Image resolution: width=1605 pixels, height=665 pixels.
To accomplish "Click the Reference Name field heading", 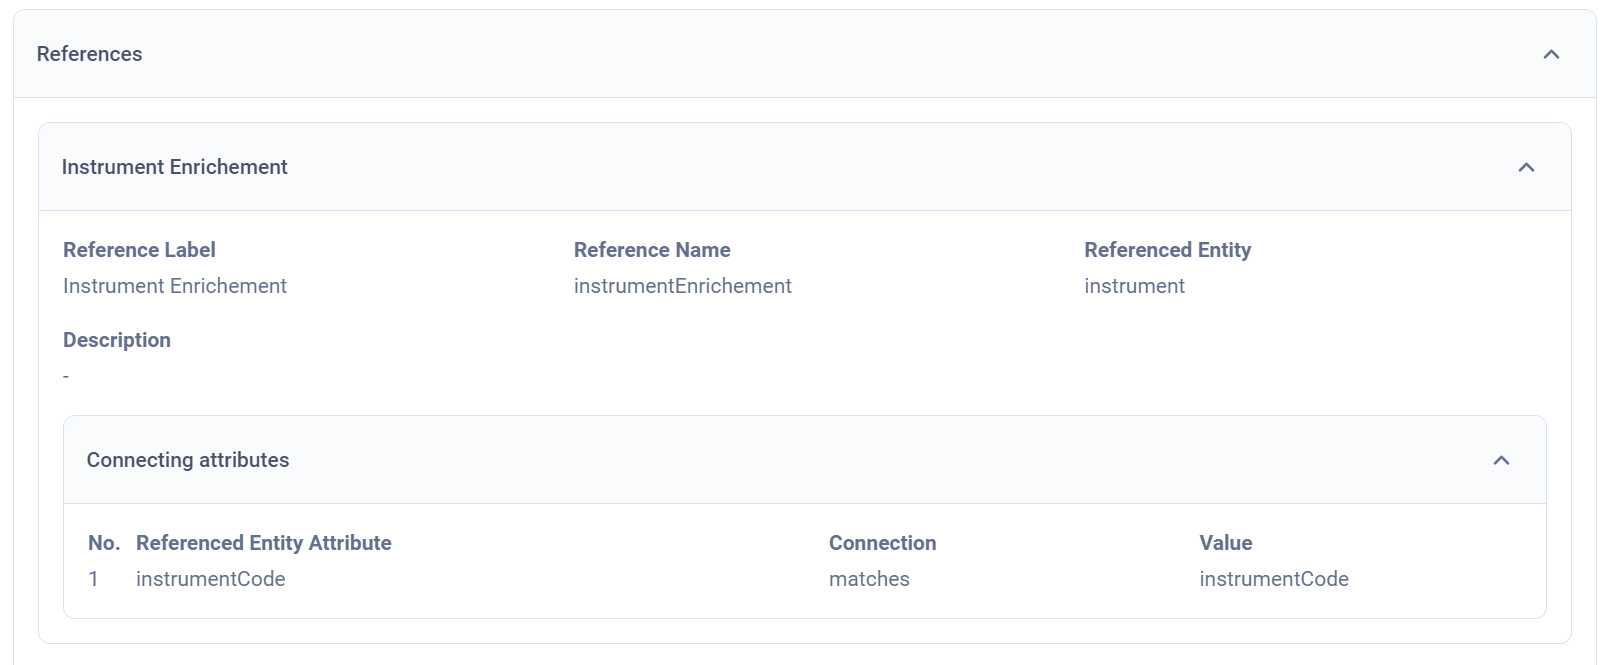I will click(x=652, y=250).
